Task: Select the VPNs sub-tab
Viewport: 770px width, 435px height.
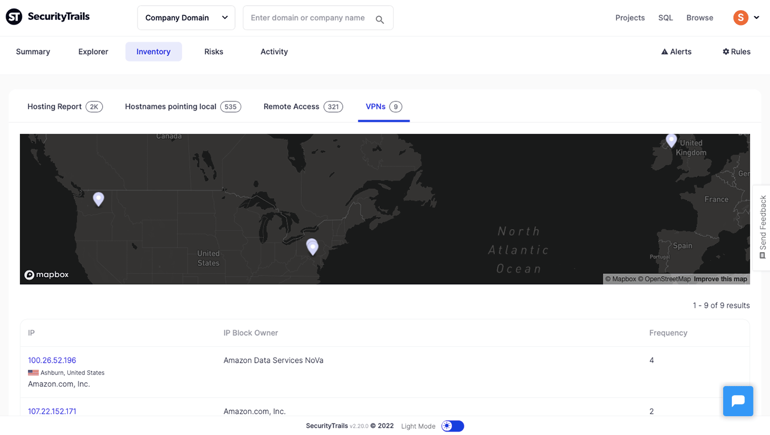Action: [x=384, y=107]
